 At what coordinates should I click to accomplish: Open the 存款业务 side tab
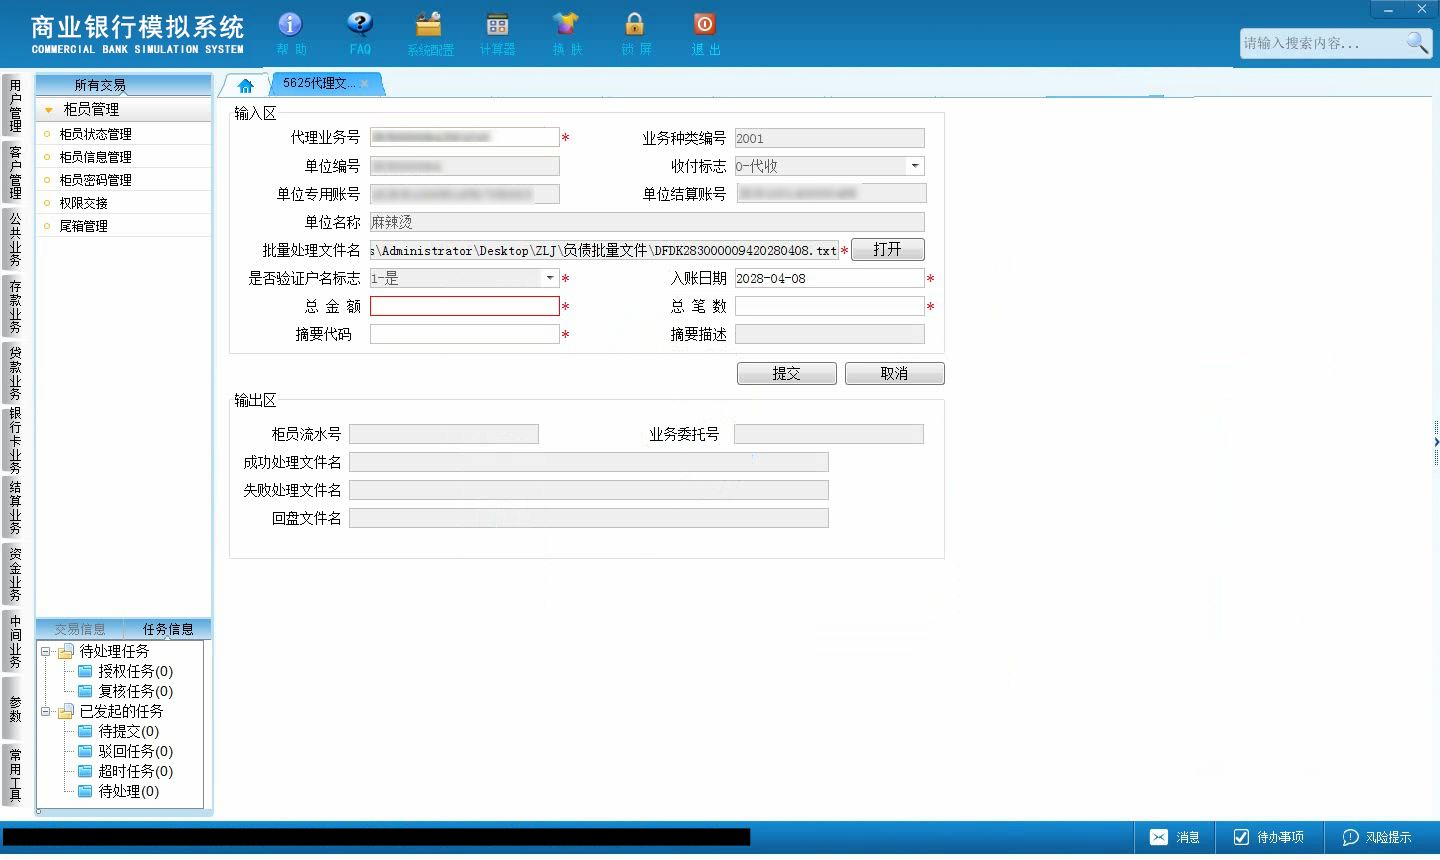tap(14, 306)
